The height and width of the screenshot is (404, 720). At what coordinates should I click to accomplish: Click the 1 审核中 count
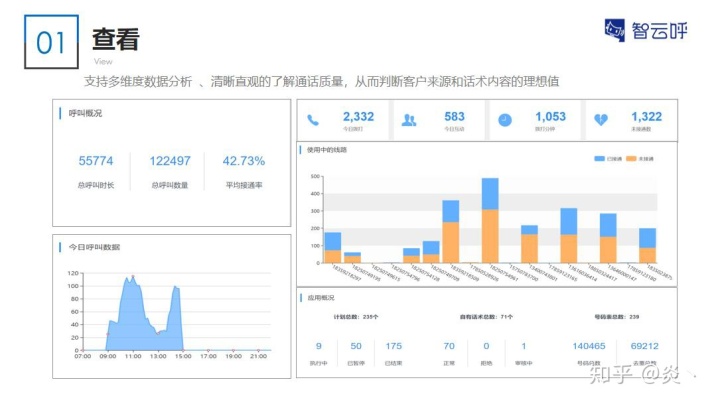pos(523,346)
